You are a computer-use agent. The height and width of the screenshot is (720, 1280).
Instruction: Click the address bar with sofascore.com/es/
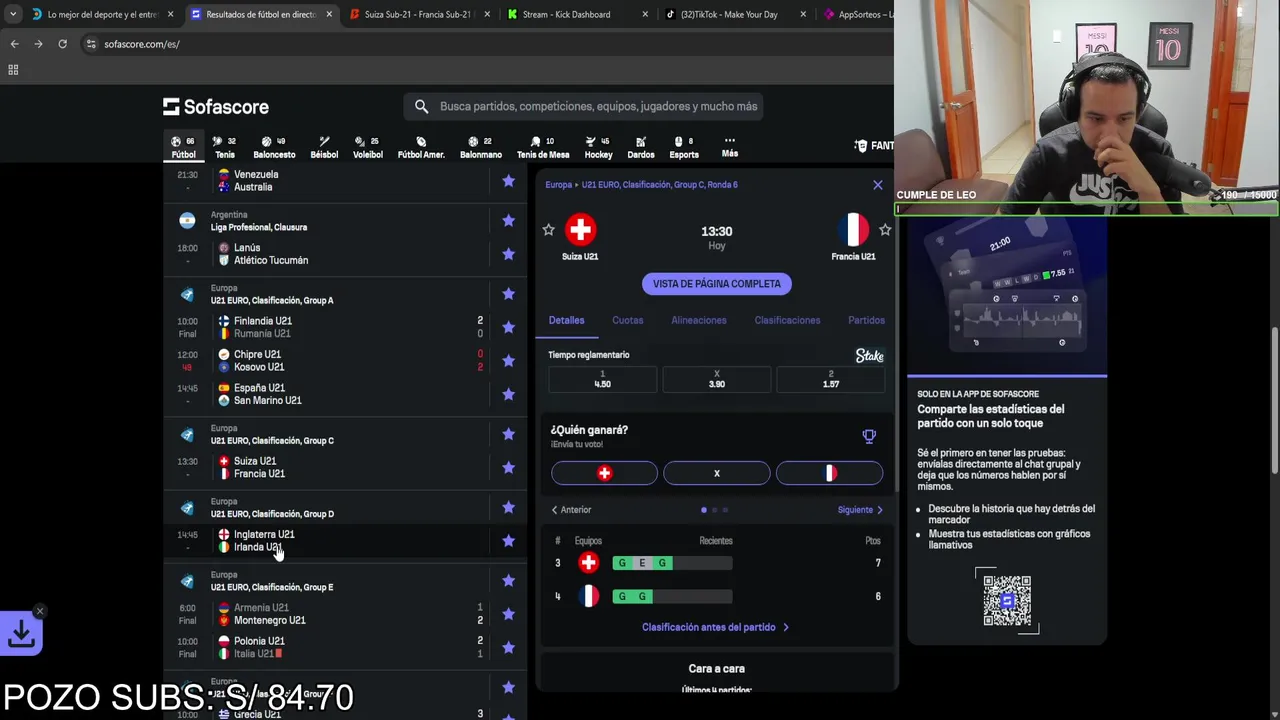485,44
